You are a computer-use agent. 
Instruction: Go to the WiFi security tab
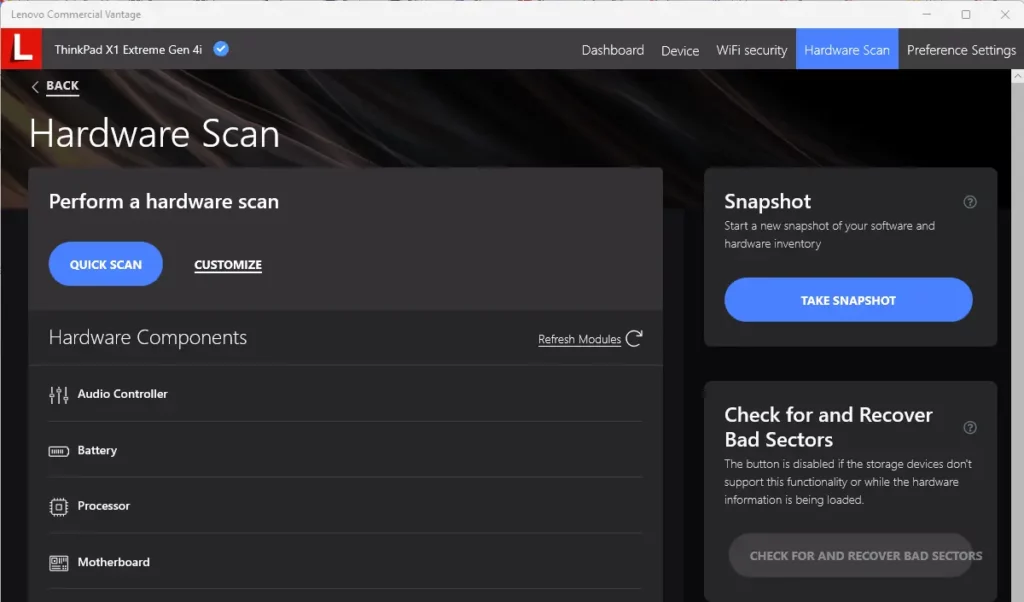tap(752, 50)
